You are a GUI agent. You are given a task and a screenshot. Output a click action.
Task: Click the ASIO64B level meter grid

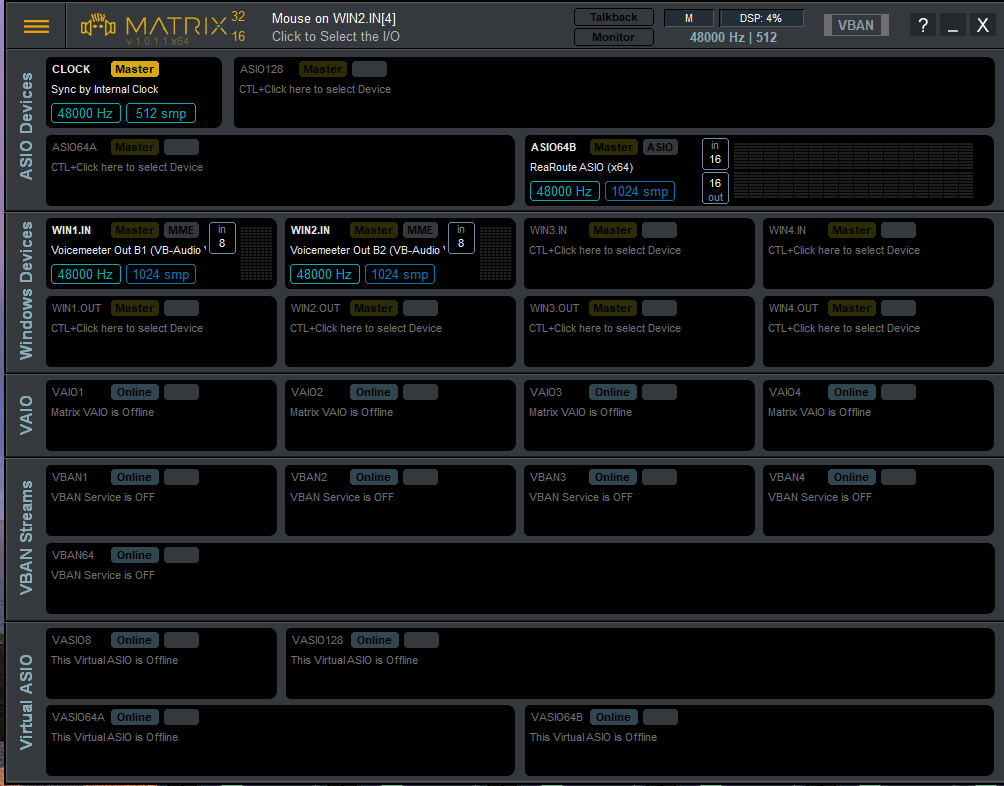click(x=854, y=170)
